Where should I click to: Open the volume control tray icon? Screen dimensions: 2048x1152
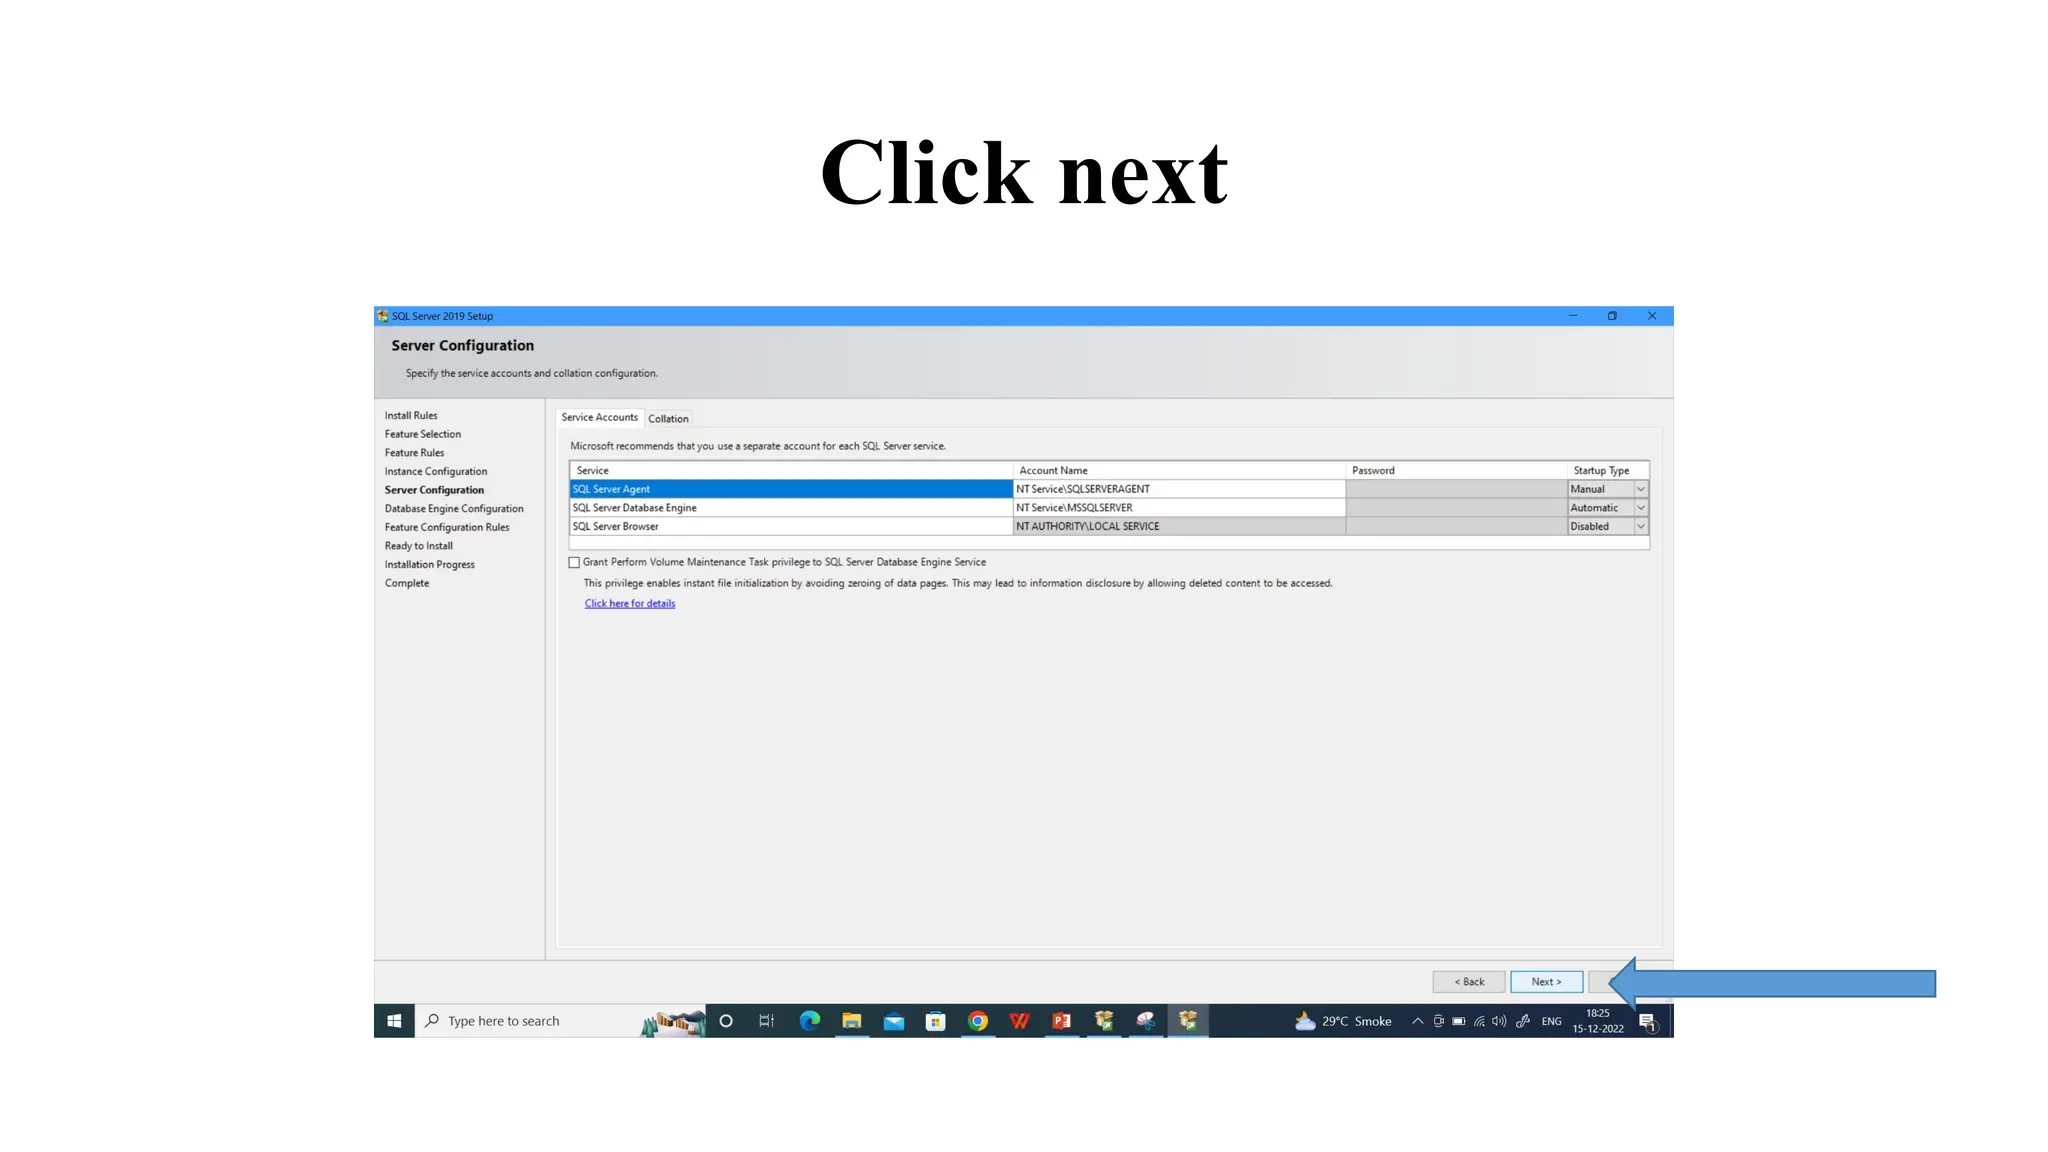click(x=1499, y=1021)
